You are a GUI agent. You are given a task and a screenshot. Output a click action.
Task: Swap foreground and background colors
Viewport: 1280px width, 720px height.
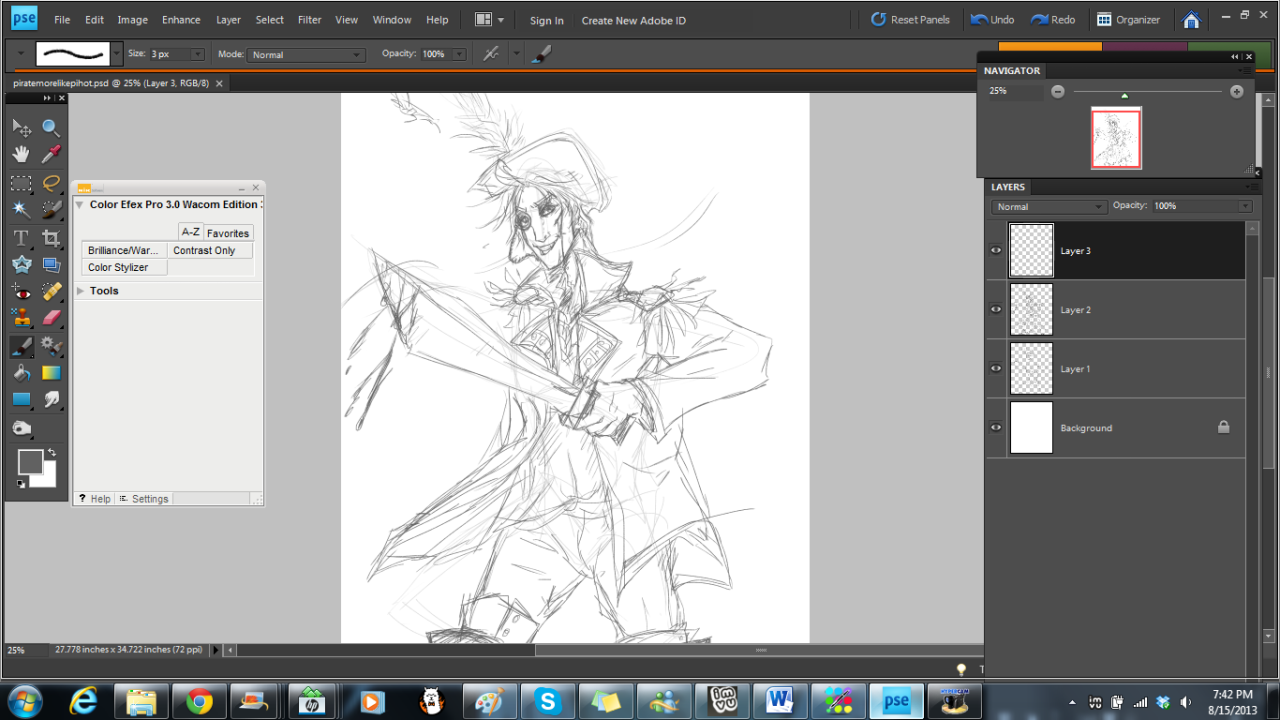(52, 453)
